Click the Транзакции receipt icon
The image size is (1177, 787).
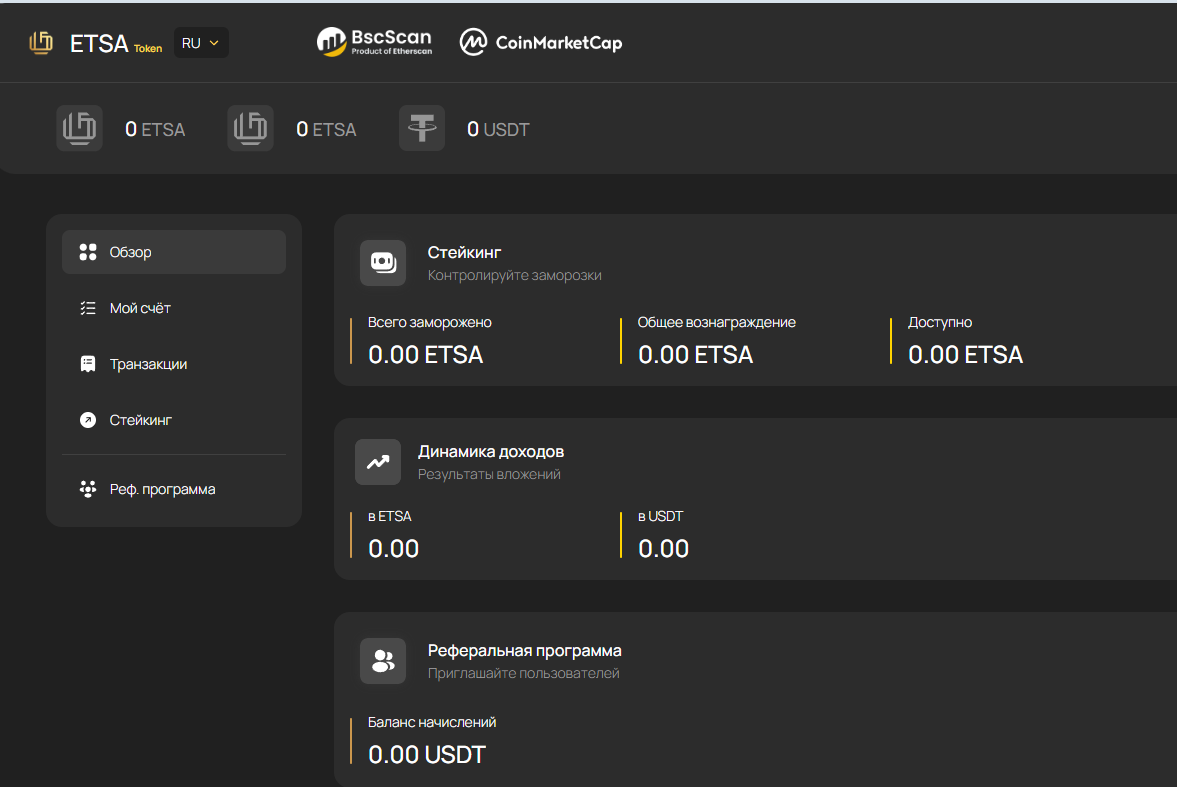point(88,364)
